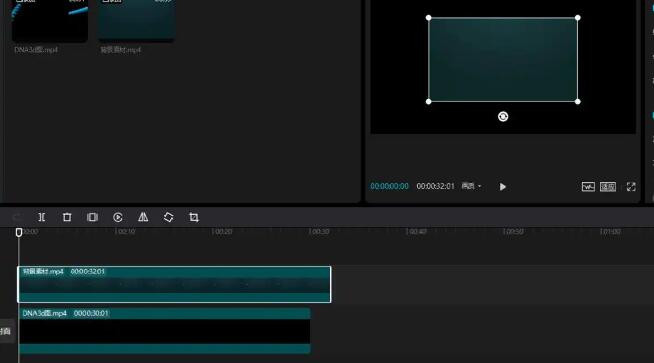Delete the selected clip with trash icon

pos(67,217)
